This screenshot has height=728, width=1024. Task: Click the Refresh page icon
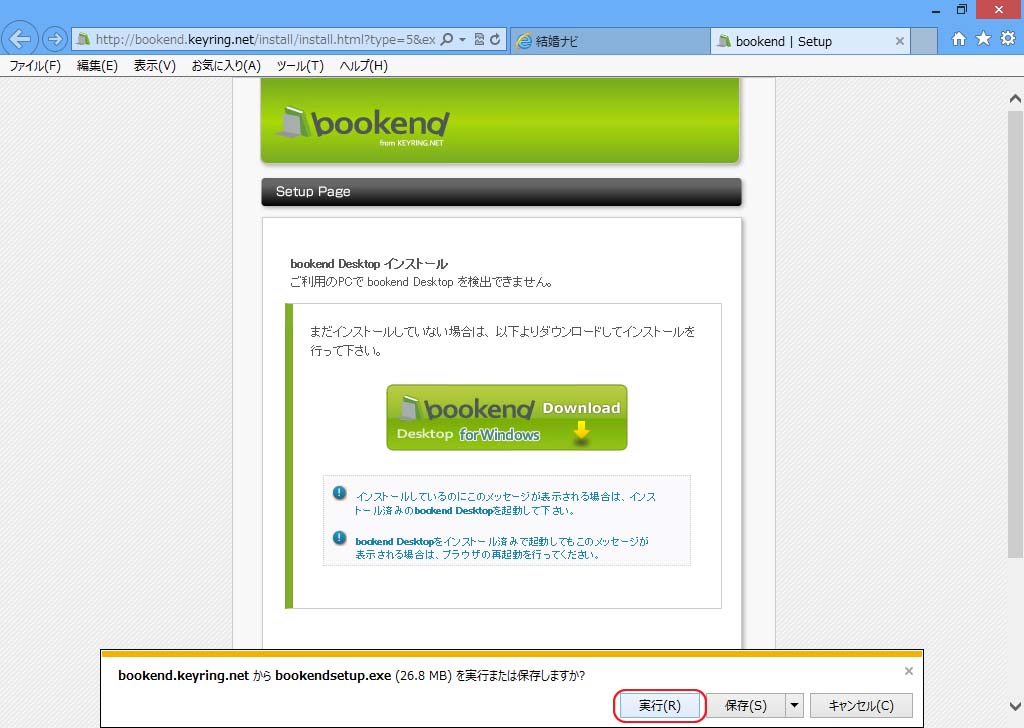click(x=495, y=40)
